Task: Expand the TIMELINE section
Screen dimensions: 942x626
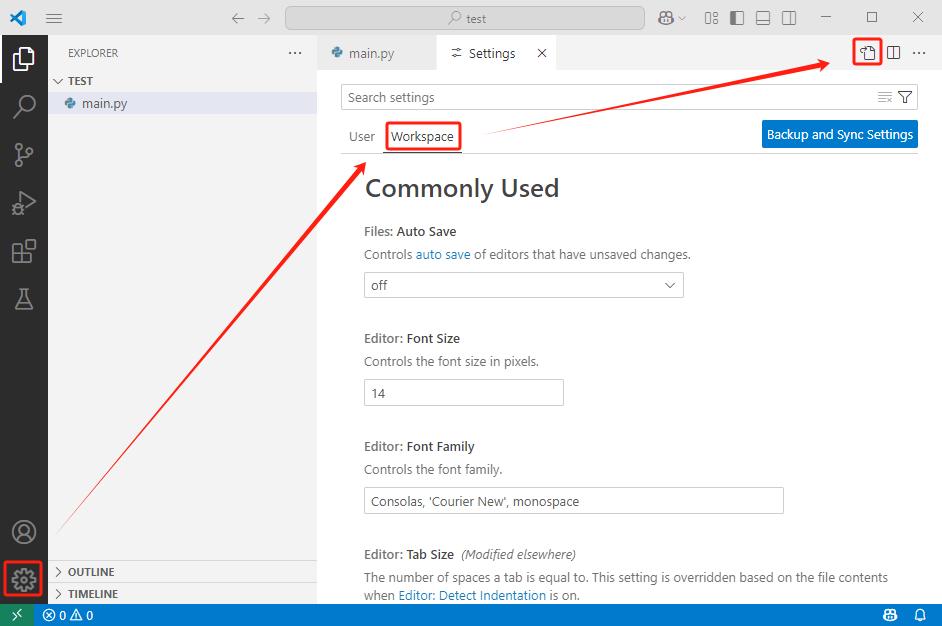Action: click(182, 594)
